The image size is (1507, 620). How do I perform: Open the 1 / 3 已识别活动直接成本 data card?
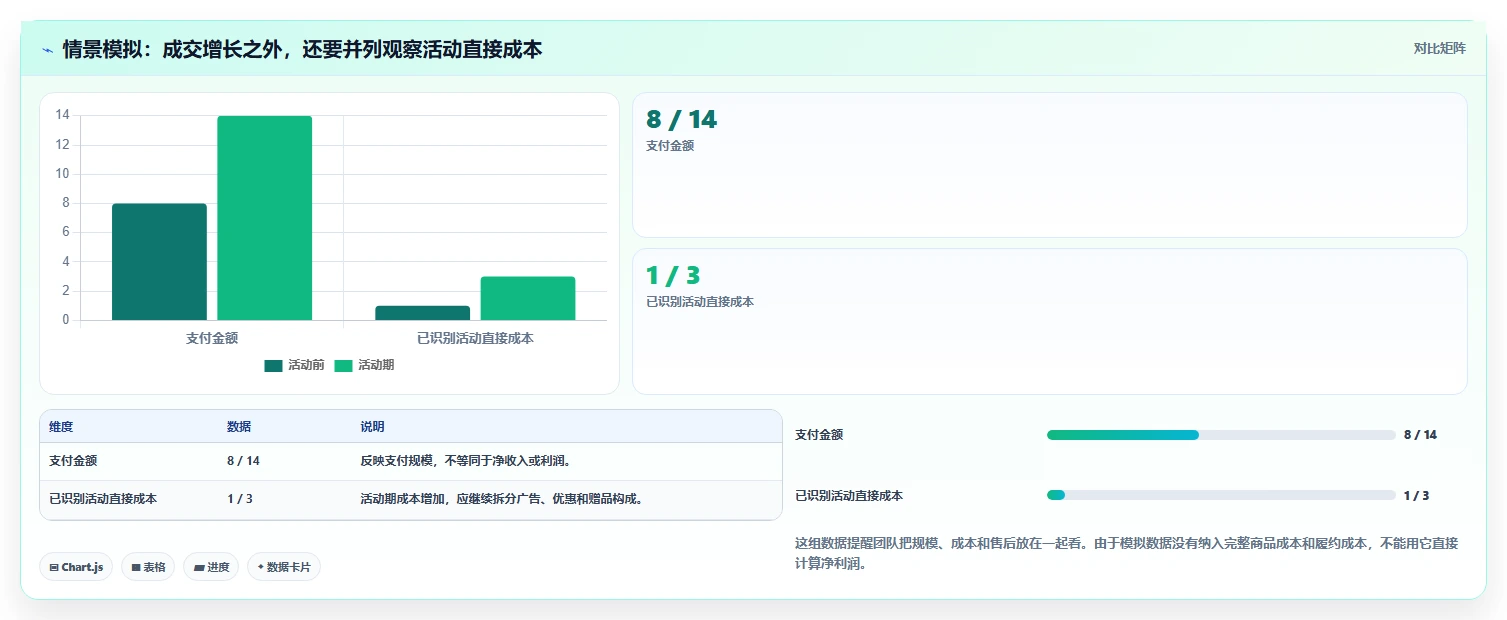point(1049,321)
